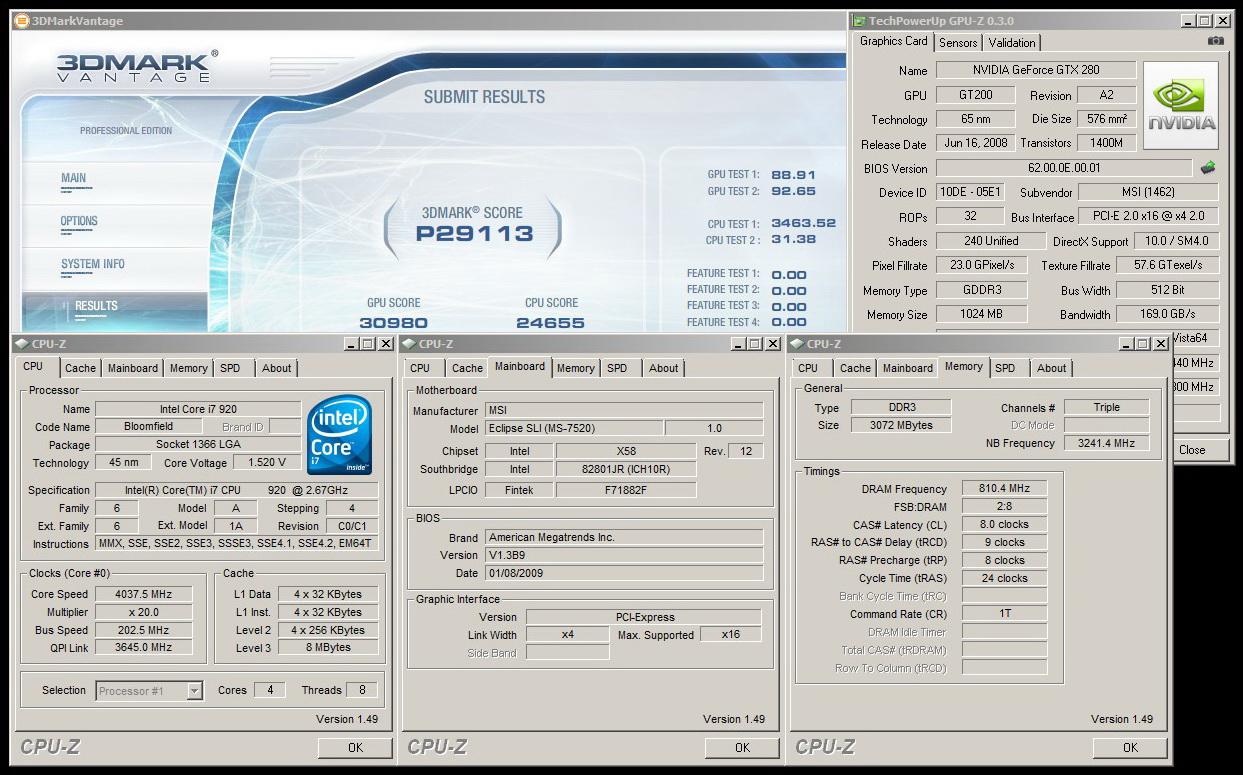Click the BIOS Date value 01/08/2009

[623, 573]
